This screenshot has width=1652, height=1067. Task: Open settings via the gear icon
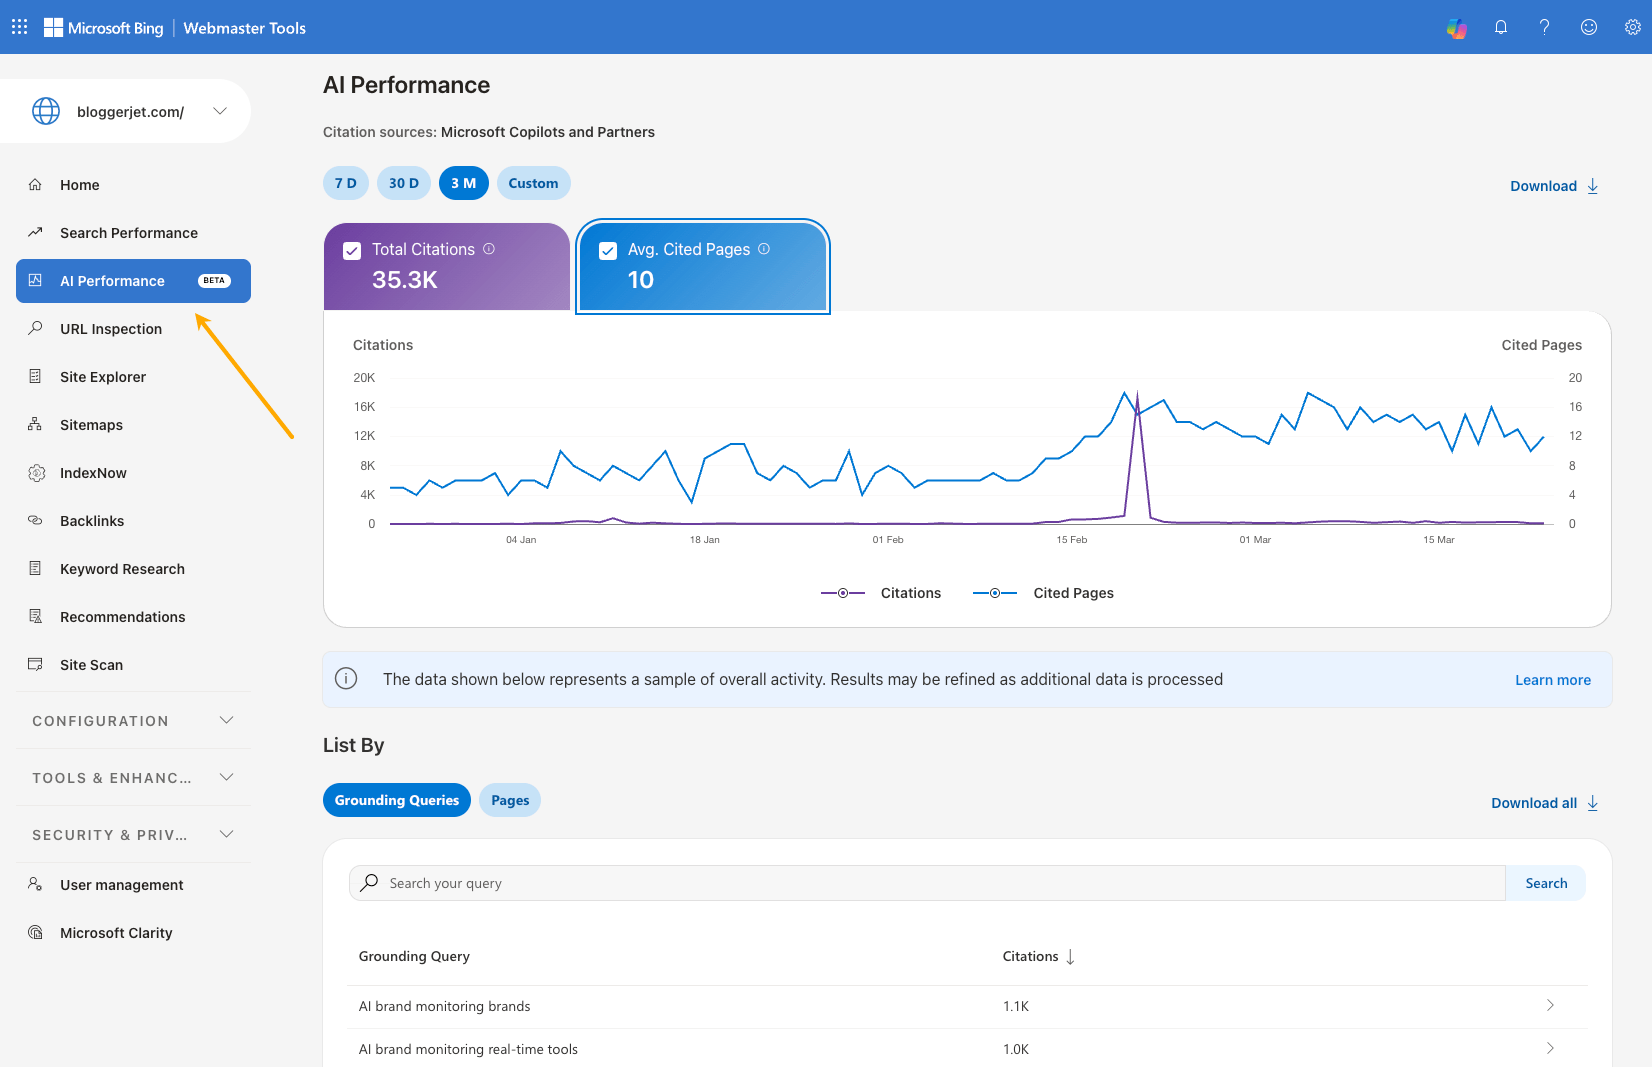(x=1633, y=27)
